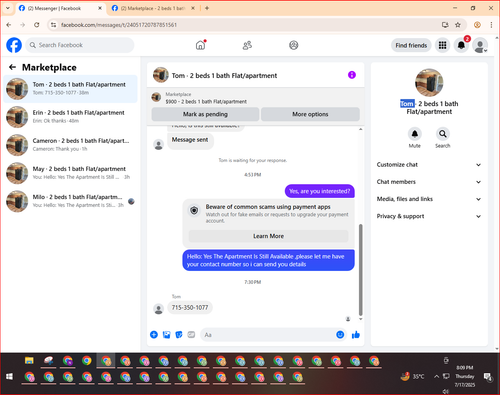Open the Windows notification center icon

[x=488, y=376]
